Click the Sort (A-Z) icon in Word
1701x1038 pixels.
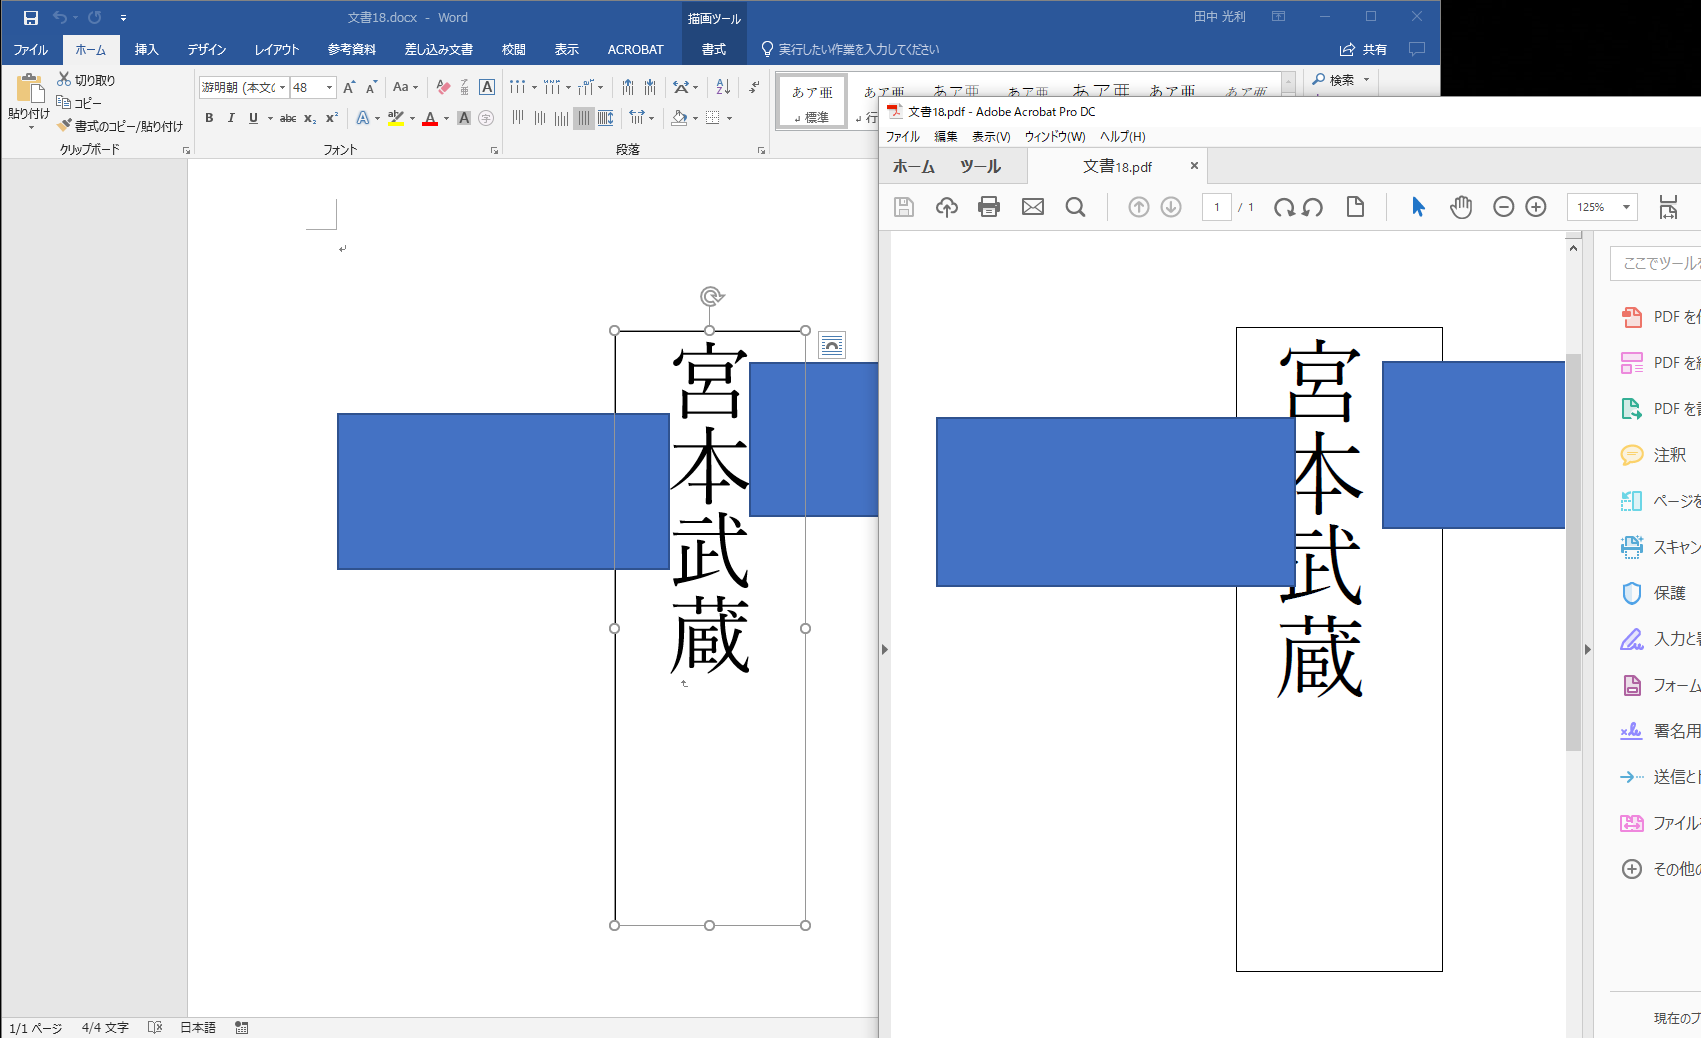pos(723,87)
